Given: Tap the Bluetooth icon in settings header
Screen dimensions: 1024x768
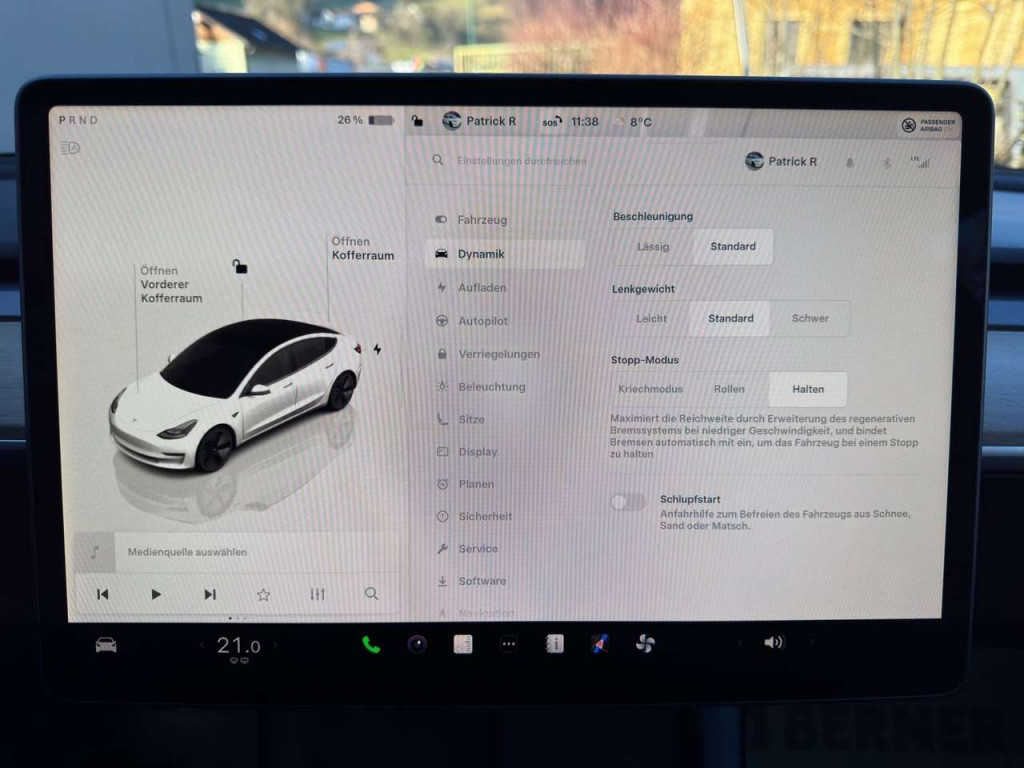Looking at the screenshot, I should [886, 162].
